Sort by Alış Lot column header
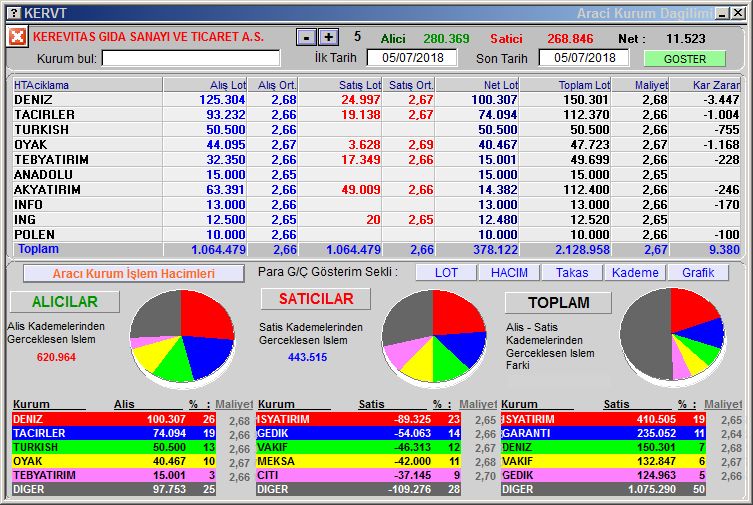This screenshot has width=753, height=505. 205,85
